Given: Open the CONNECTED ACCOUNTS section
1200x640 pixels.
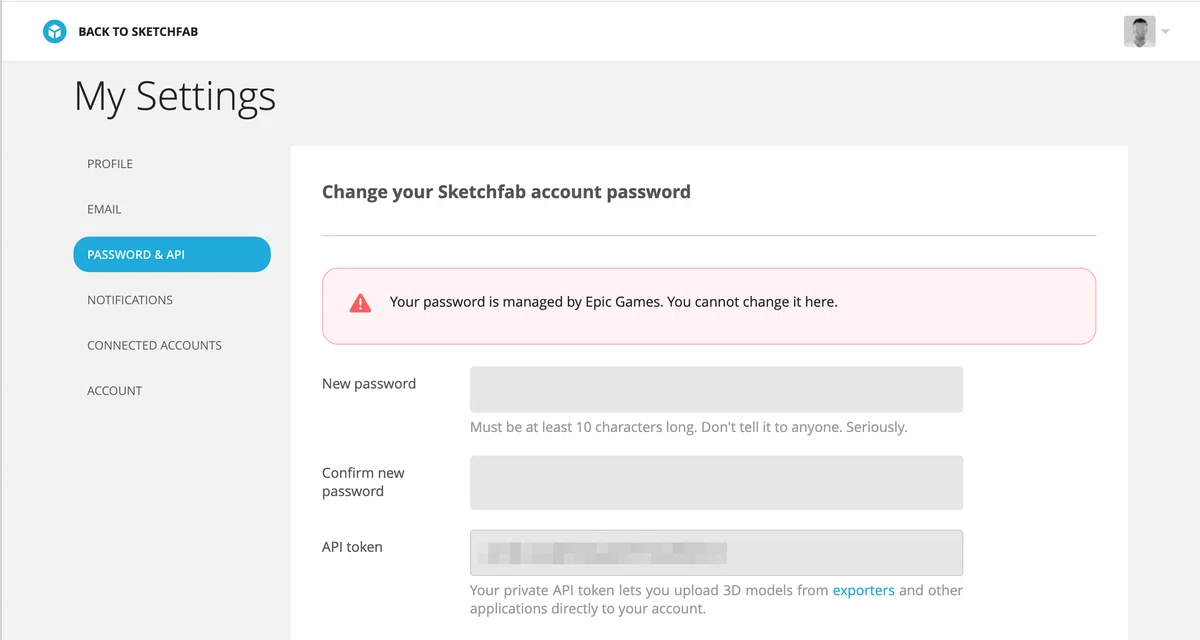Looking at the screenshot, I should [x=154, y=345].
